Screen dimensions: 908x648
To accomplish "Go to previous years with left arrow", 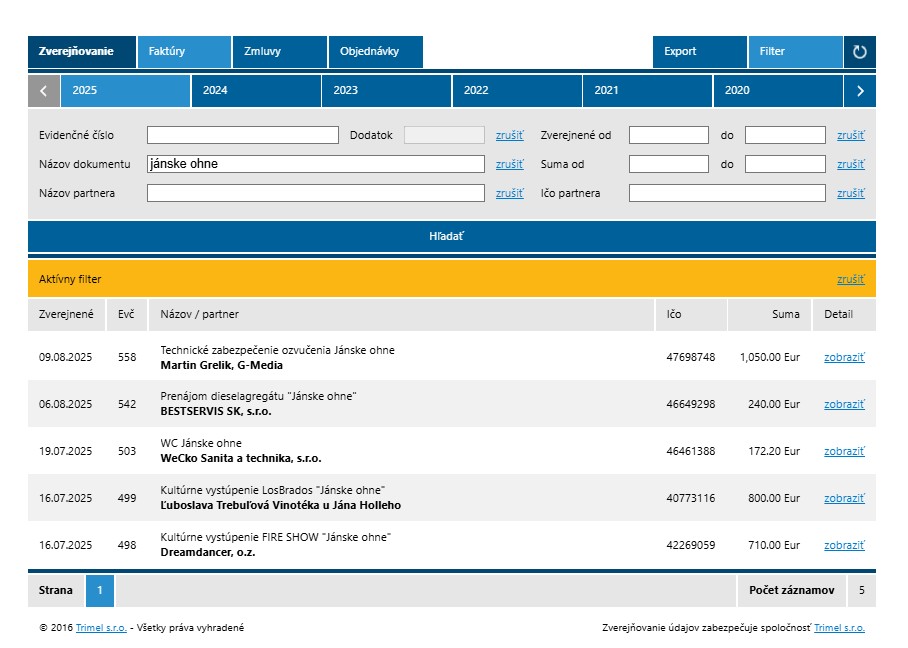I will point(44,91).
